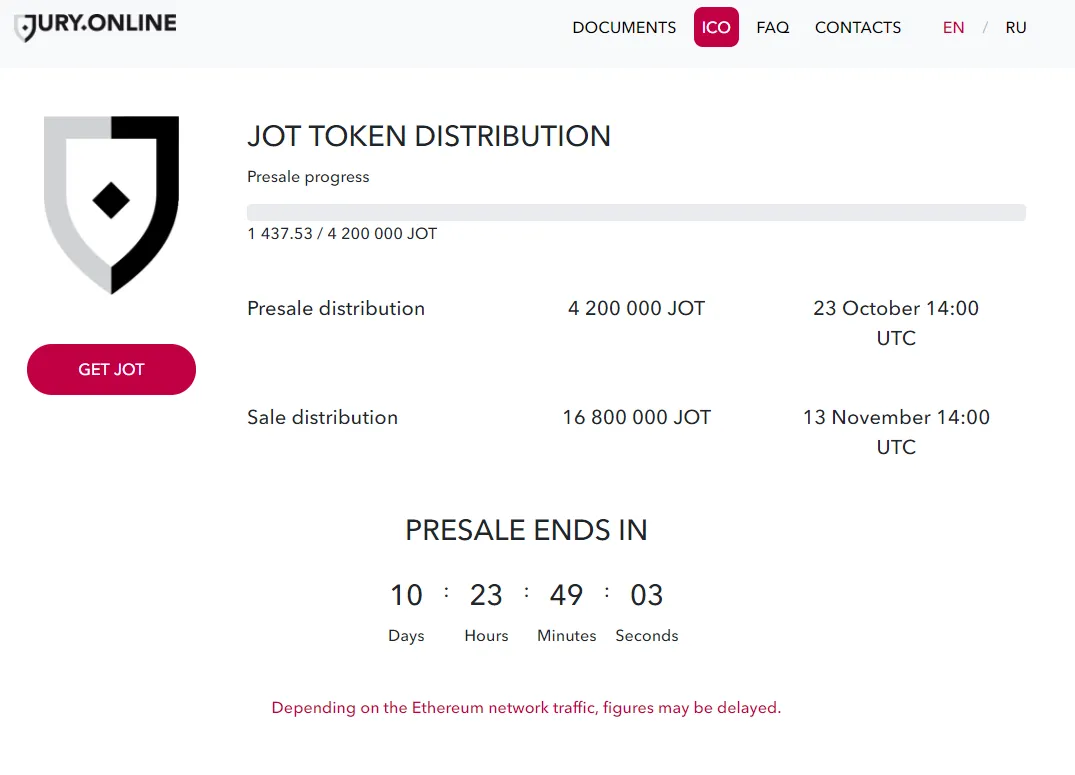Viewport: 1075px width, 775px height.
Task: Switch language to RU
Action: pos(1015,27)
